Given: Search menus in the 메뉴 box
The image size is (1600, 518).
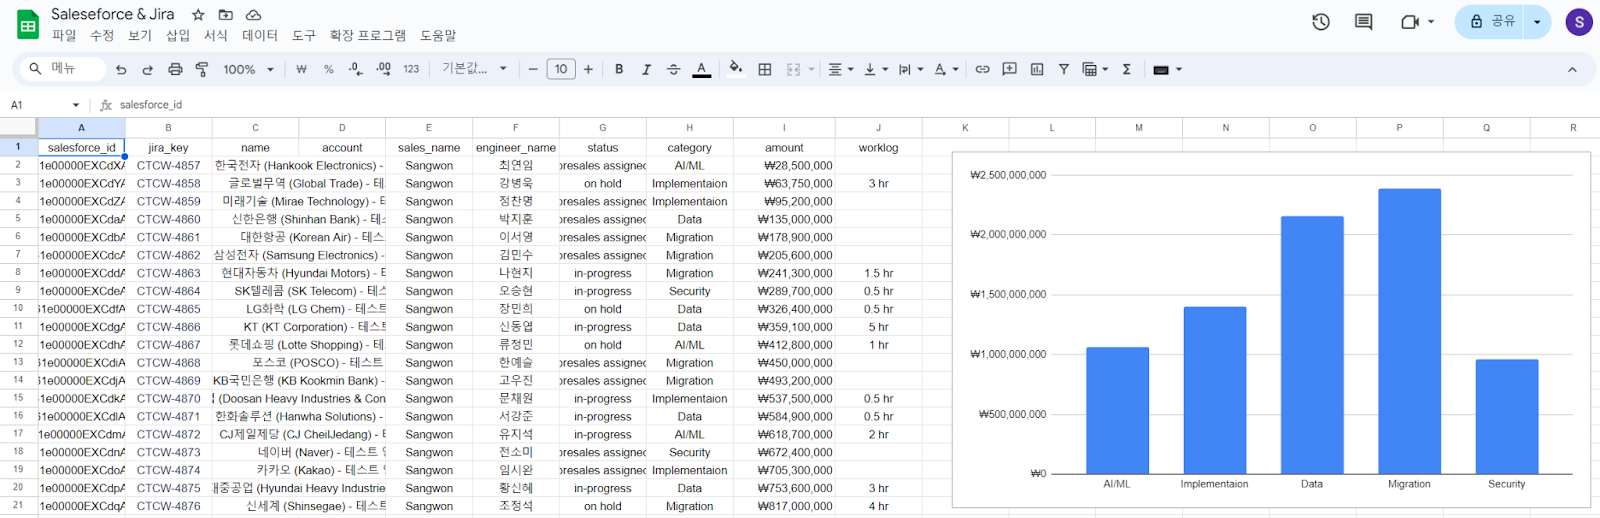Looking at the screenshot, I should point(62,69).
